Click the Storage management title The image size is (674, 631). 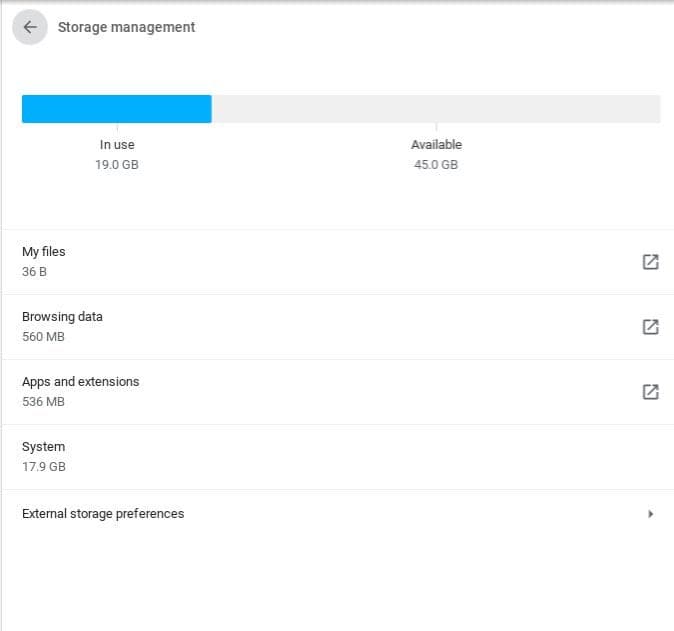tap(126, 27)
